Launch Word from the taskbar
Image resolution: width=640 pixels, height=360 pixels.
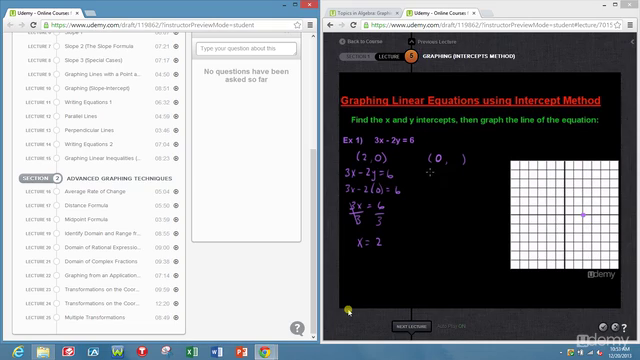(x=217, y=351)
